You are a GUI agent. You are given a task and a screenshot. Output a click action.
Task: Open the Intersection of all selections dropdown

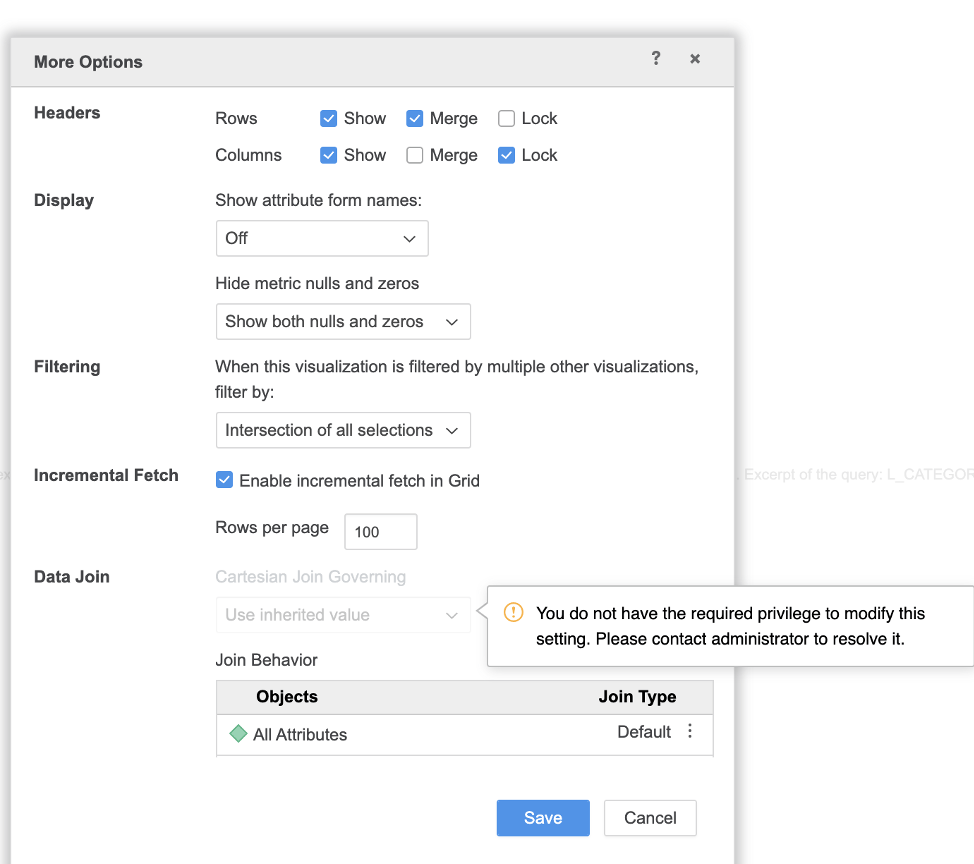point(343,431)
